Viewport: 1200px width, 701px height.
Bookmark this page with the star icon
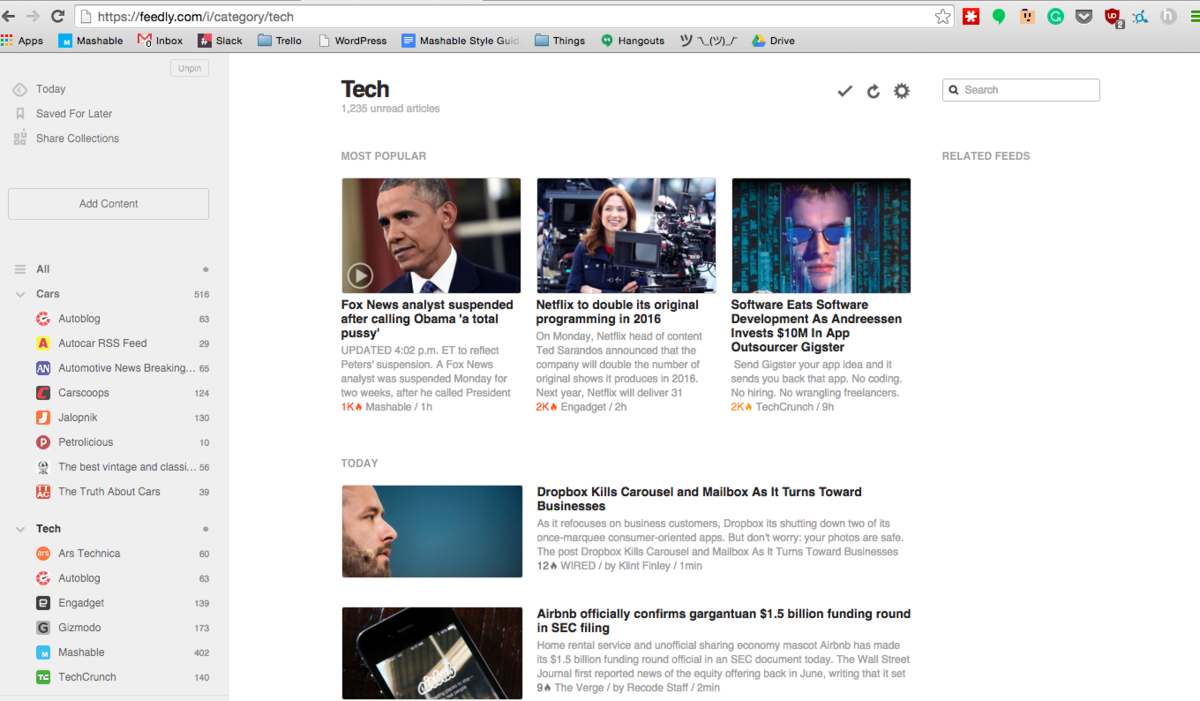(x=942, y=16)
